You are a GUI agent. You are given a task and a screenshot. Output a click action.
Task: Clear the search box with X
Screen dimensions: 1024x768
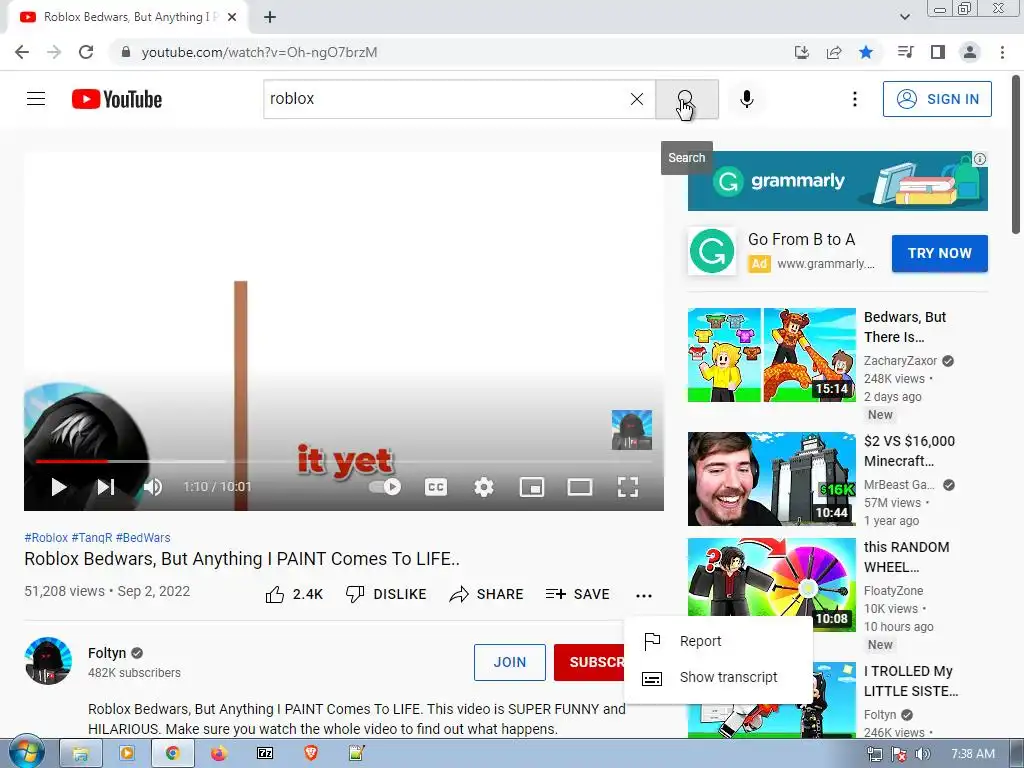tap(637, 99)
